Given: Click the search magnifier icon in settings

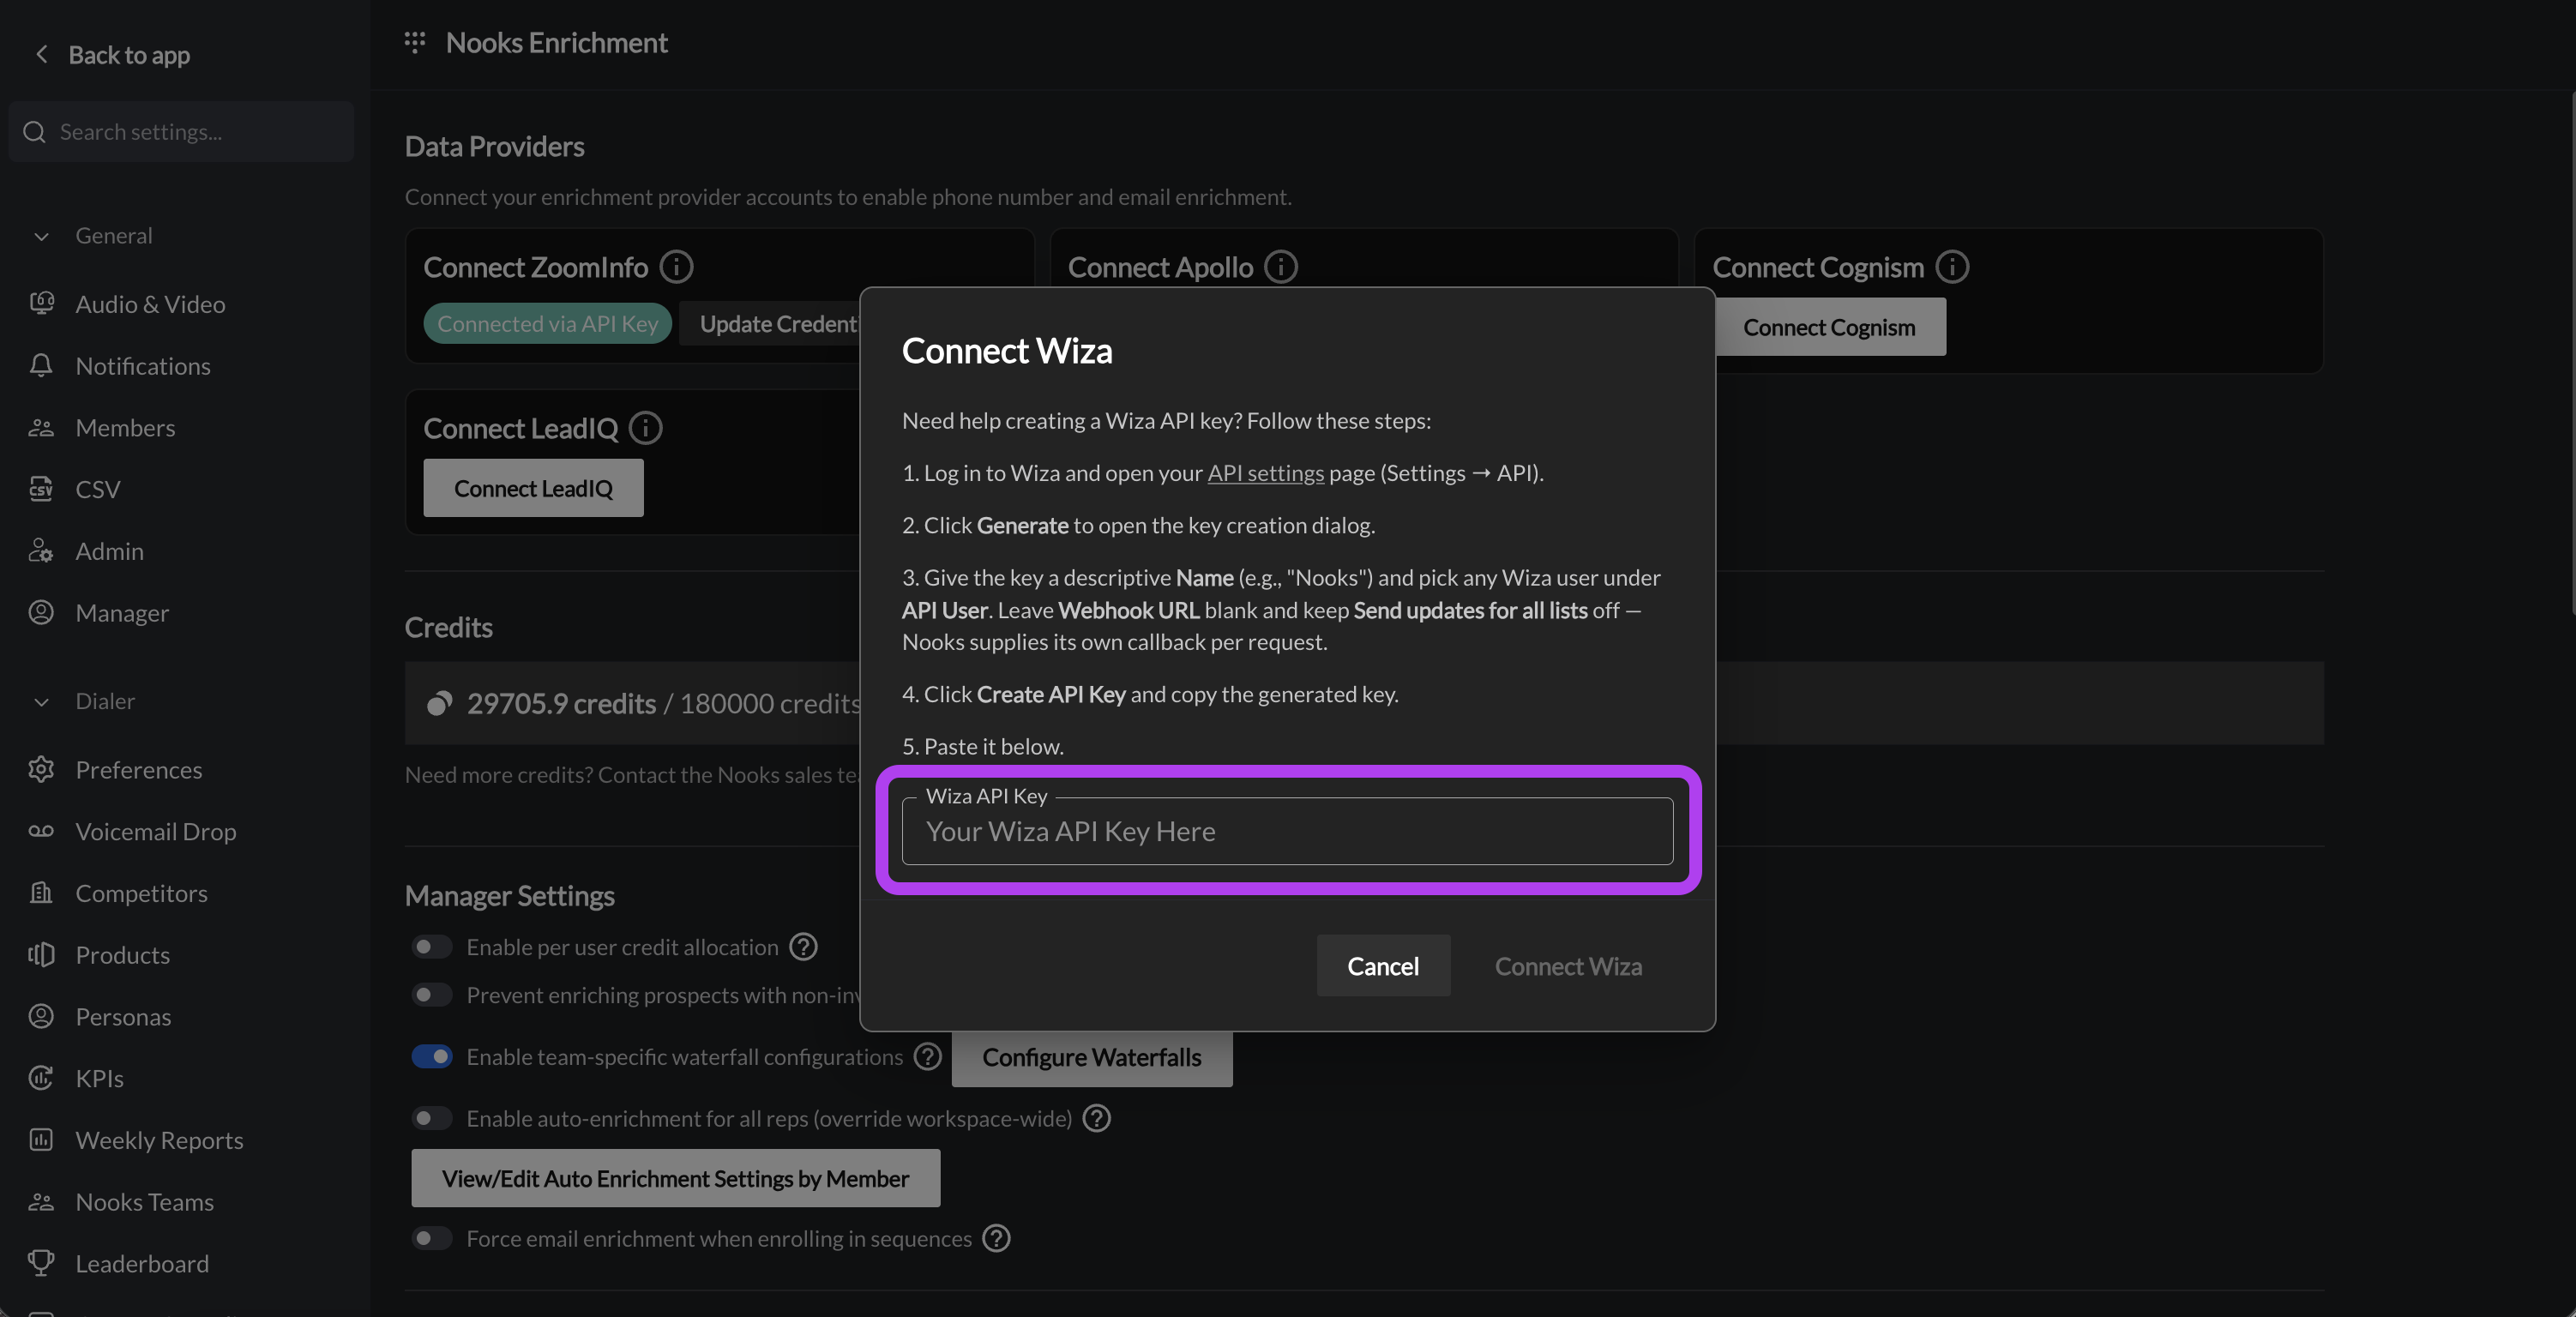Looking at the screenshot, I should pyautogui.click(x=35, y=132).
